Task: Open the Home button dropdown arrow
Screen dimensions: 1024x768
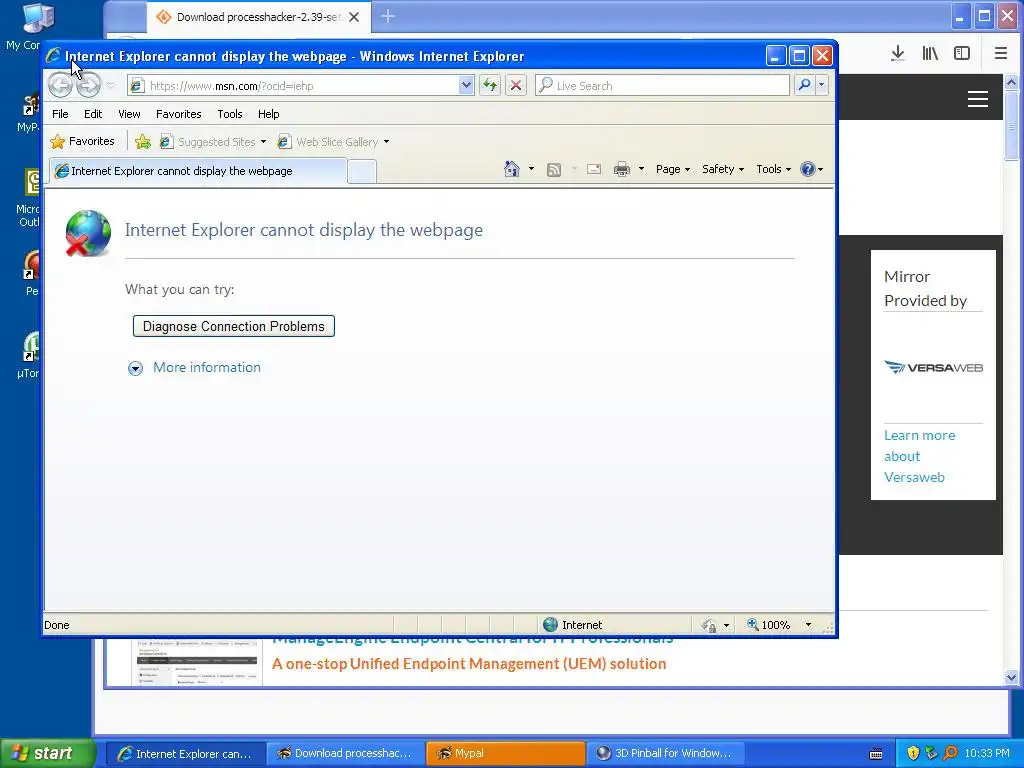Action: click(531, 169)
